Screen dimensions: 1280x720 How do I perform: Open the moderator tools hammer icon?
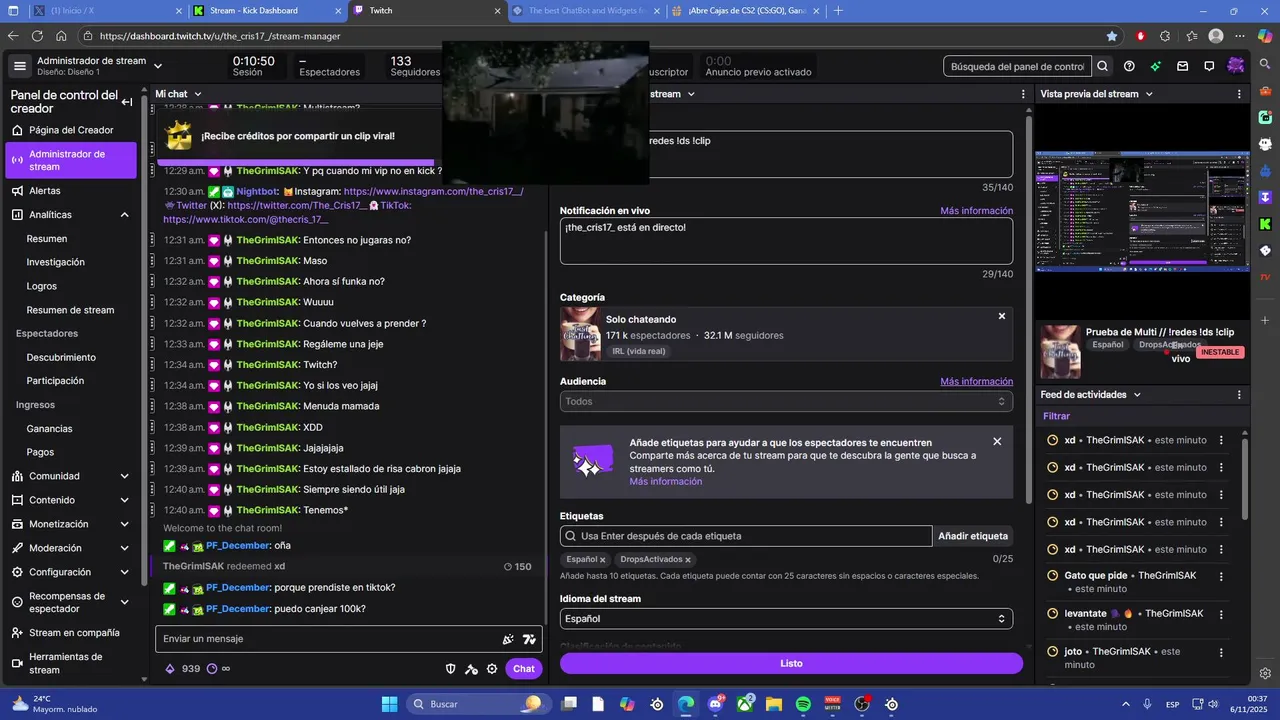[x=471, y=669]
